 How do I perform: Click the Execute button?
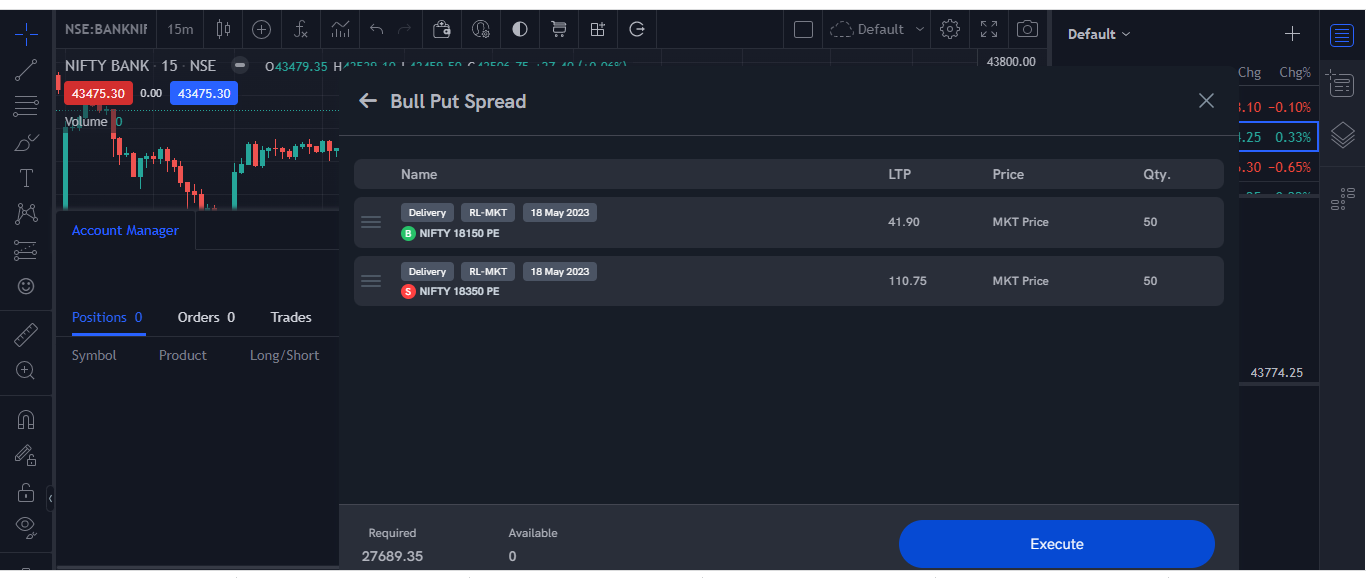(1057, 544)
